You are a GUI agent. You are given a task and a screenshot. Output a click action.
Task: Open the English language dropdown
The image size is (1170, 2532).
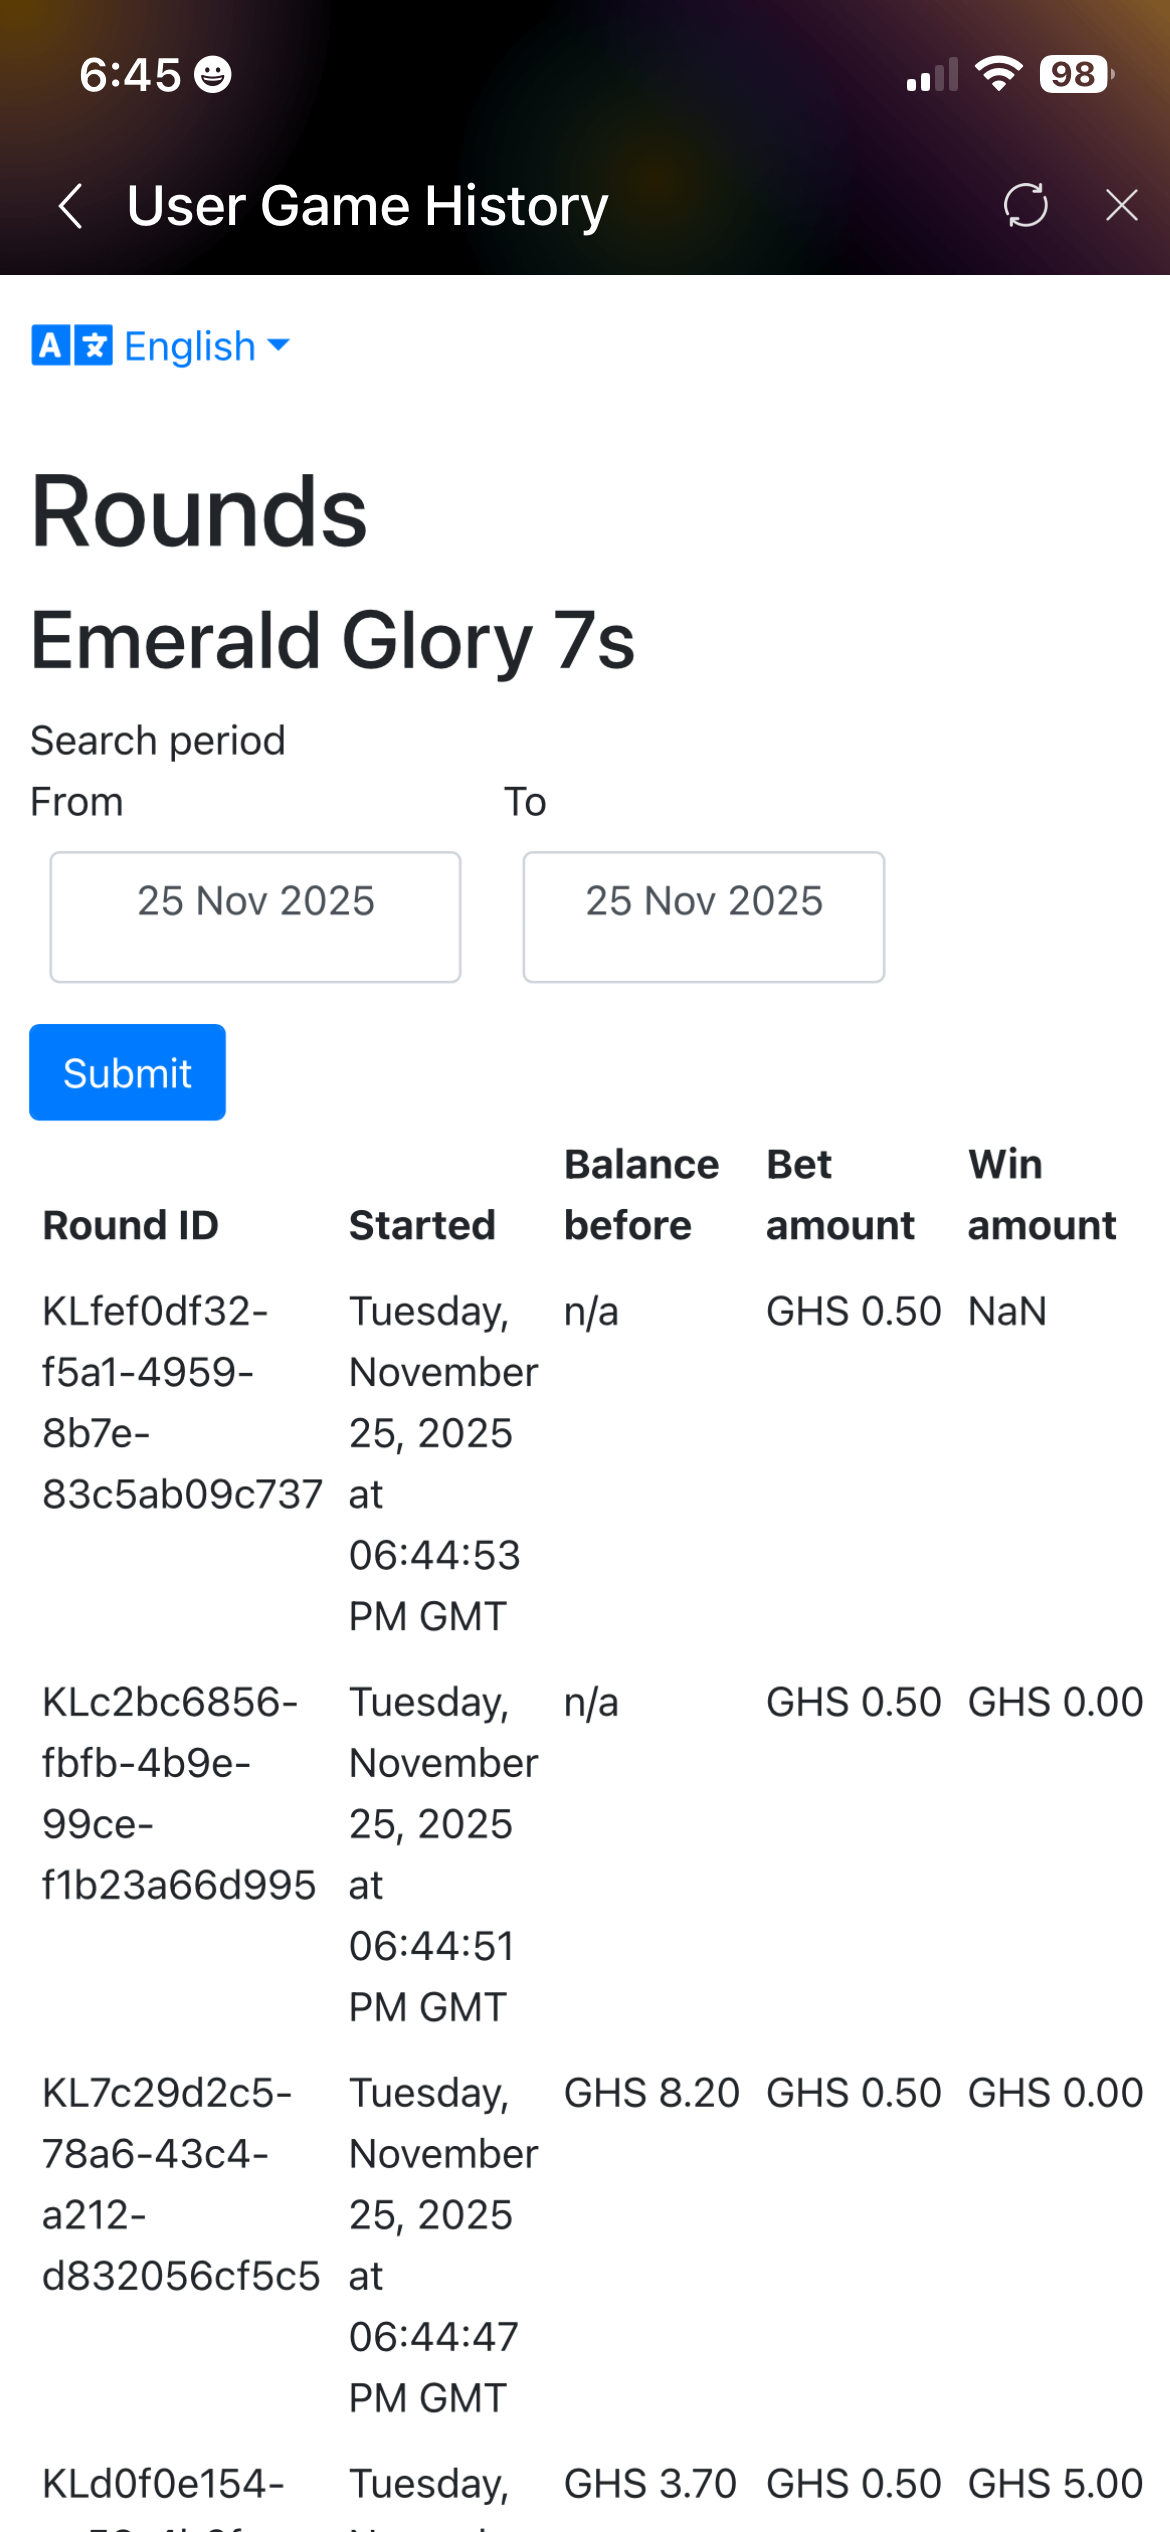tap(190, 346)
